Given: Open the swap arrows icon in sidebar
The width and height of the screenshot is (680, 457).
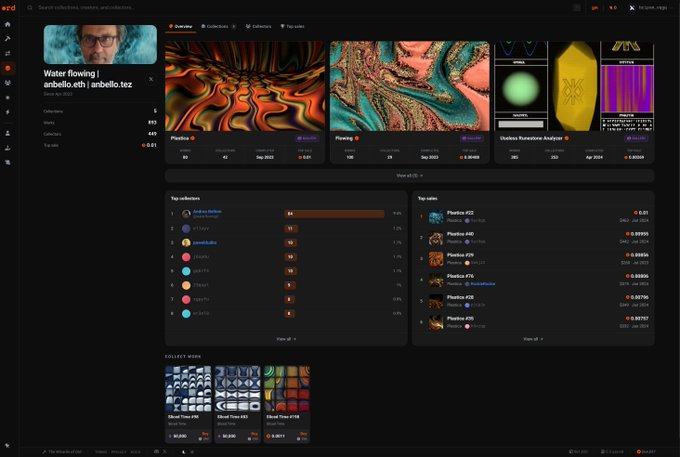Looking at the screenshot, I should (8, 53).
